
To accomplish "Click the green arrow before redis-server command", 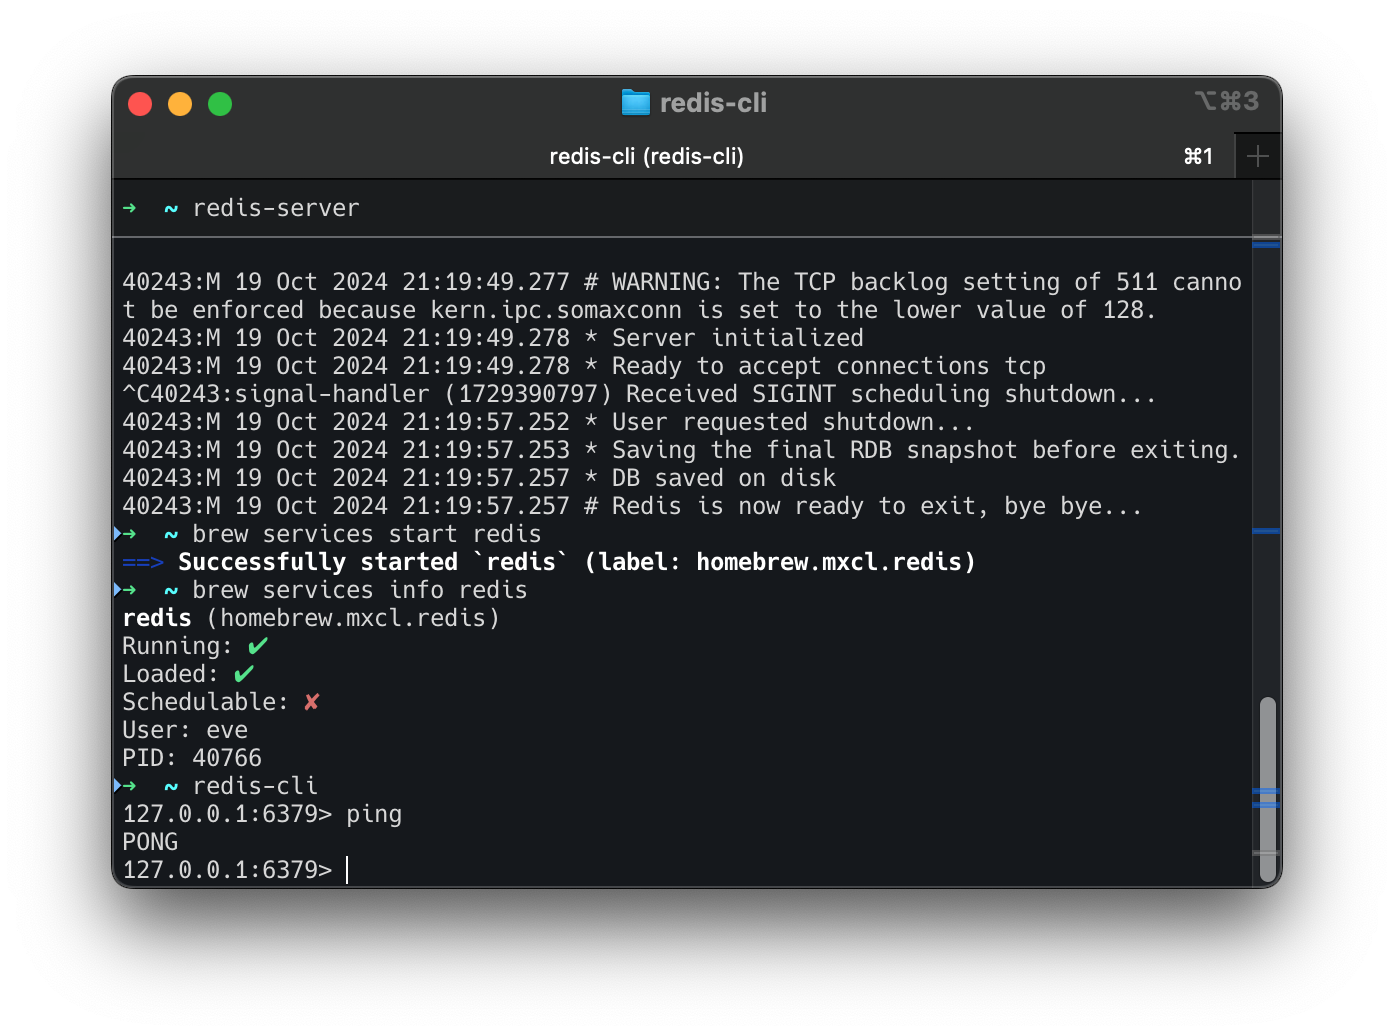I will pyautogui.click(x=129, y=208).
